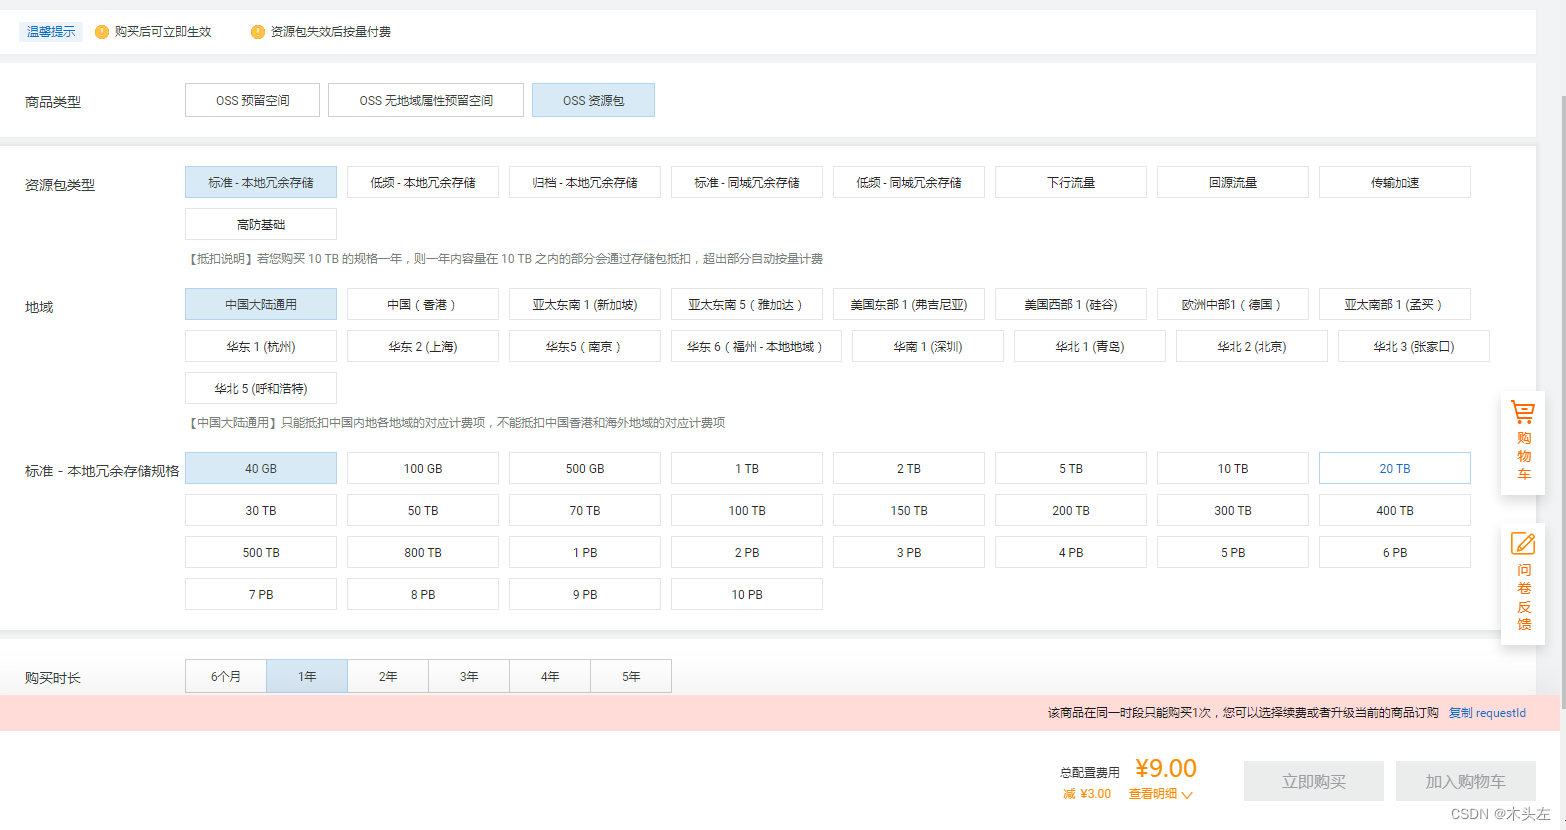Select 华北 1 (青岛) region

[1090, 346]
